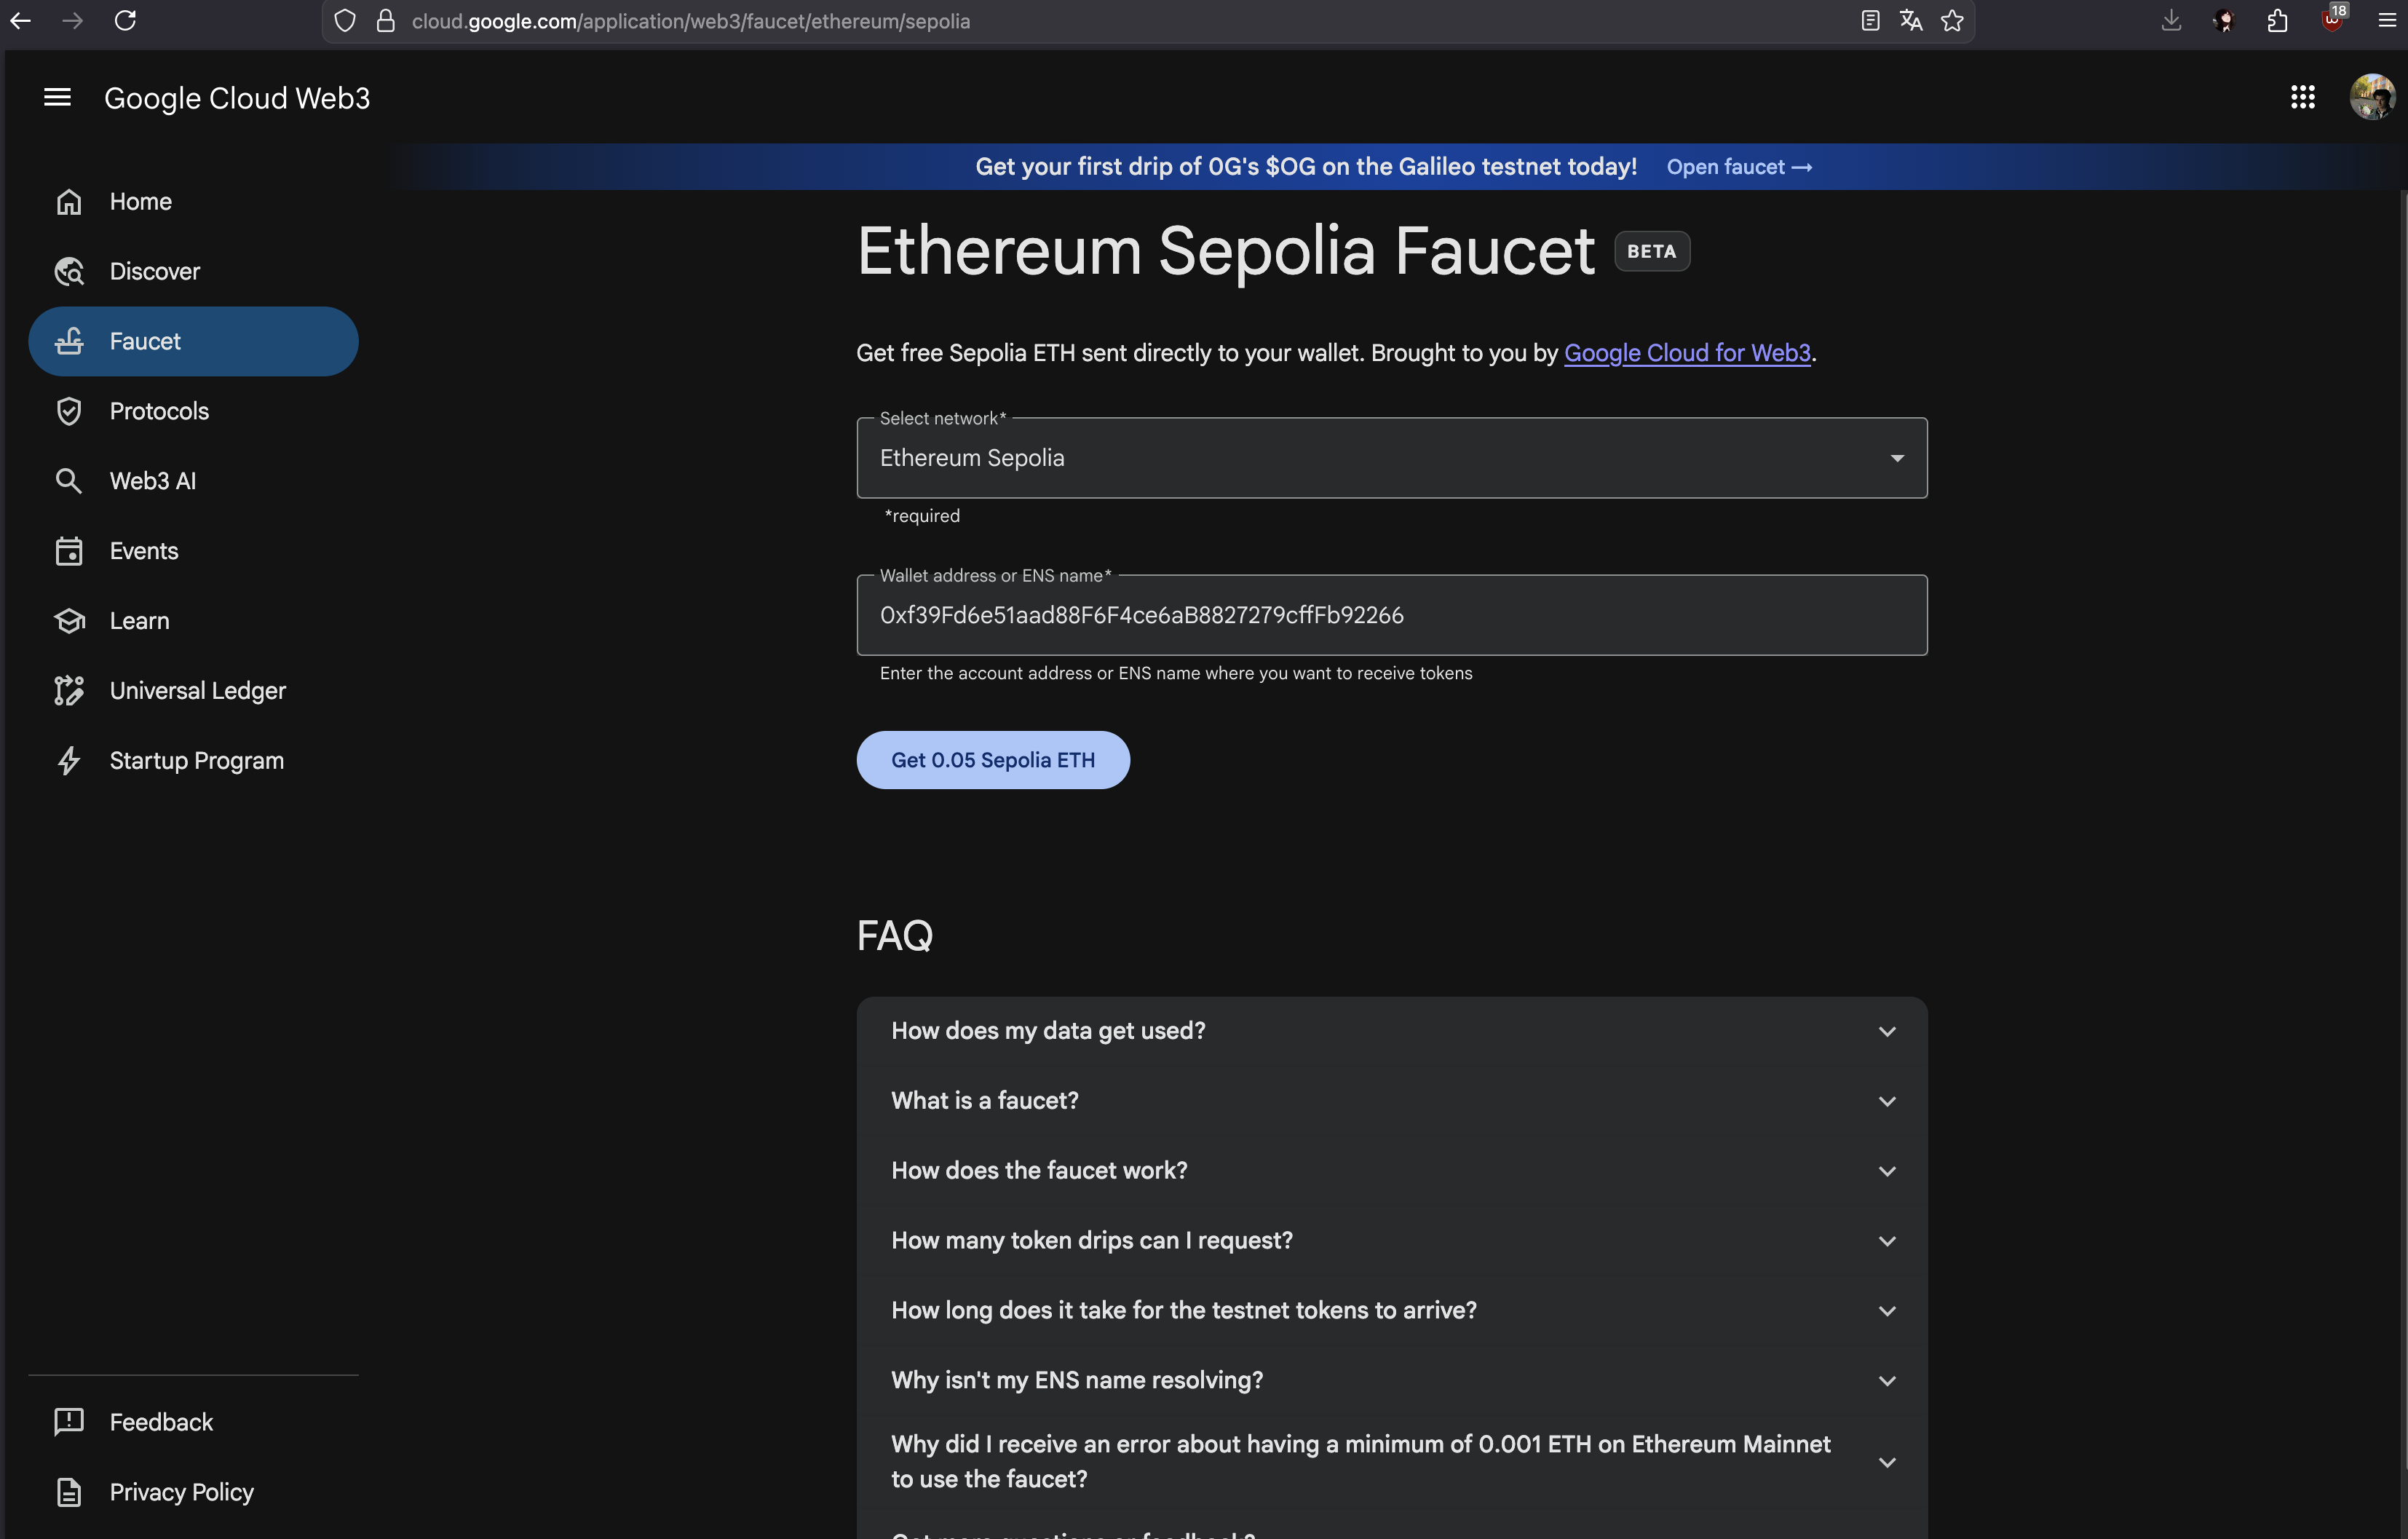Open the hamburger navigation menu
This screenshot has height=1539, width=2408.
[x=57, y=97]
